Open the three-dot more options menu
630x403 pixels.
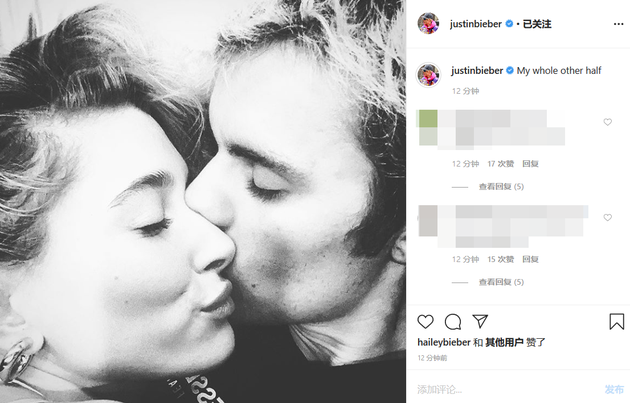[619, 24]
